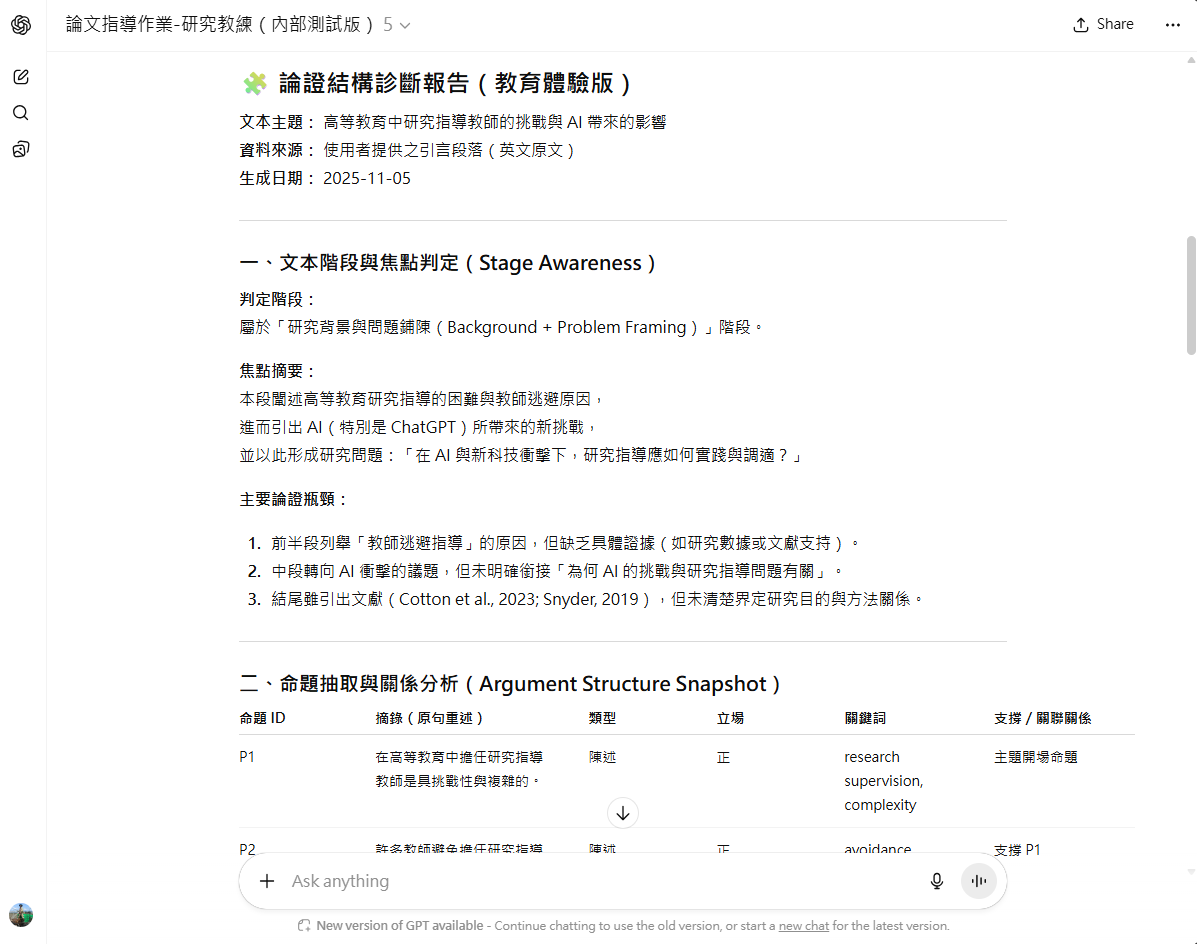Viewport: 1197px width, 944px height.
Task: Open the search chats magnifier icon
Action: point(21,113)
